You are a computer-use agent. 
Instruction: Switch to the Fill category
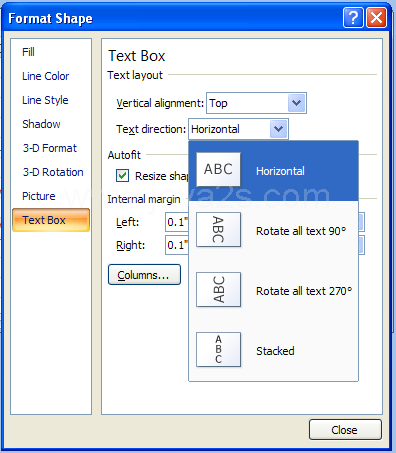point(28,52)
